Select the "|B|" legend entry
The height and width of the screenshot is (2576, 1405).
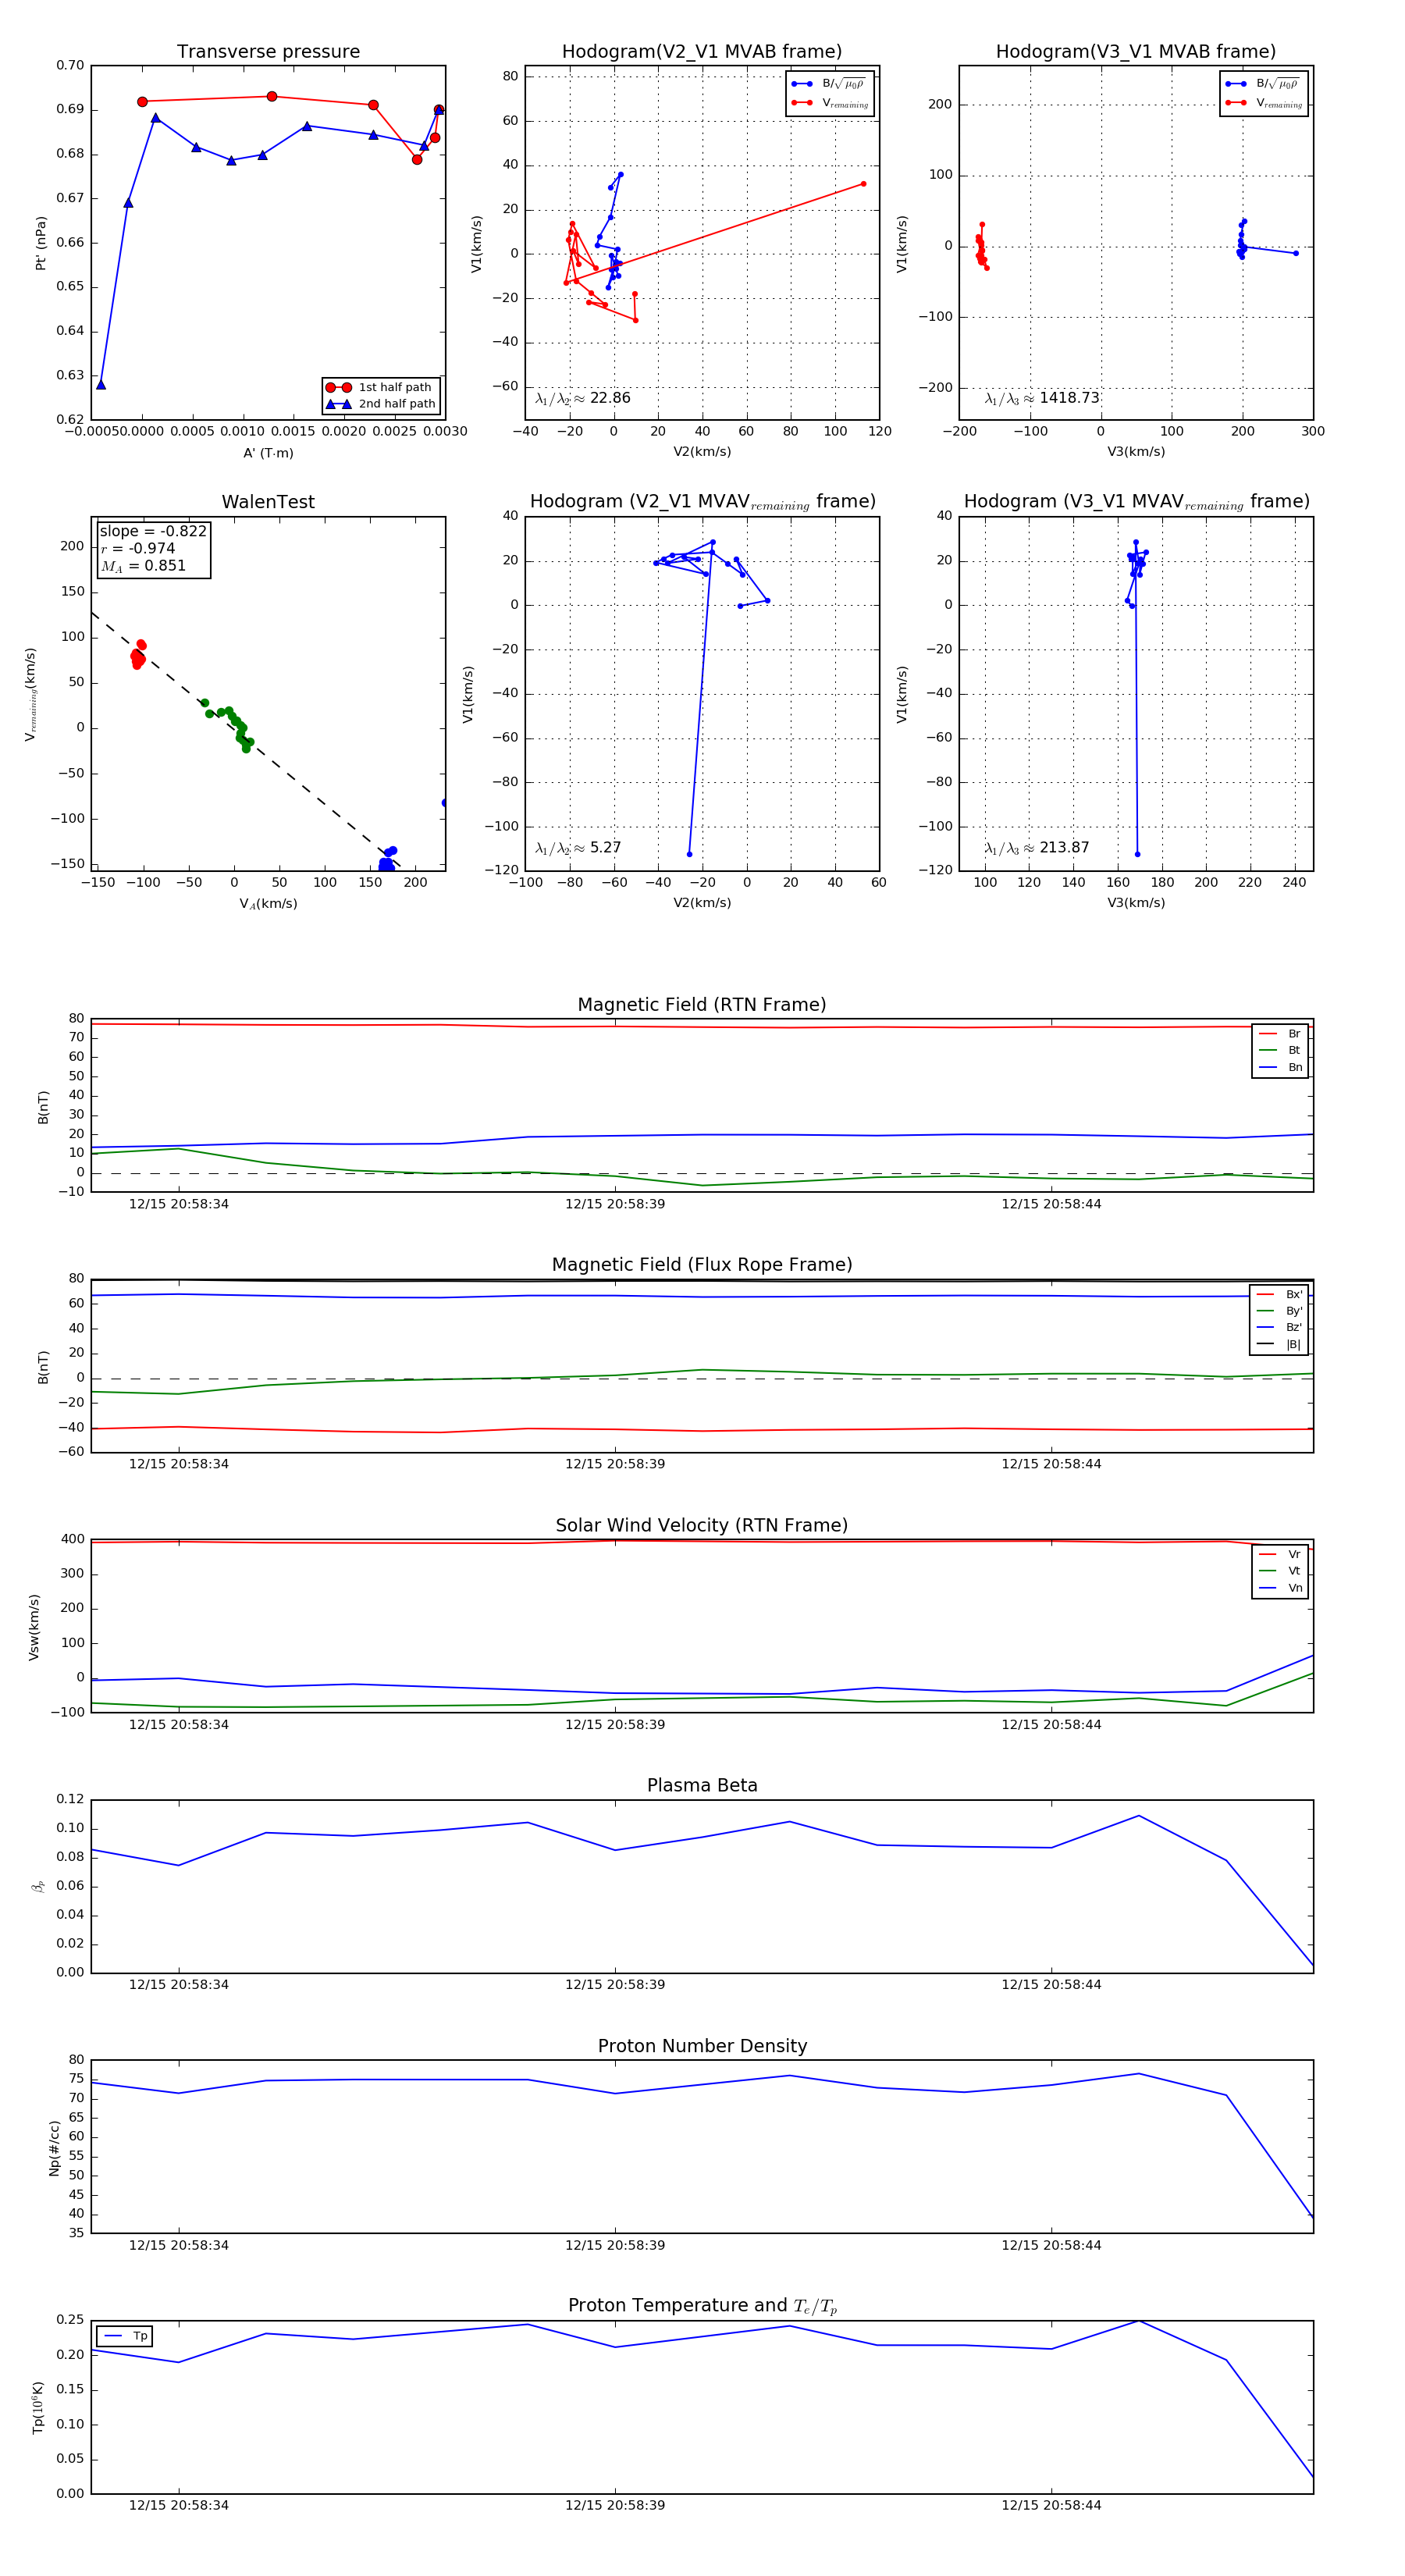[1279, 1344]
